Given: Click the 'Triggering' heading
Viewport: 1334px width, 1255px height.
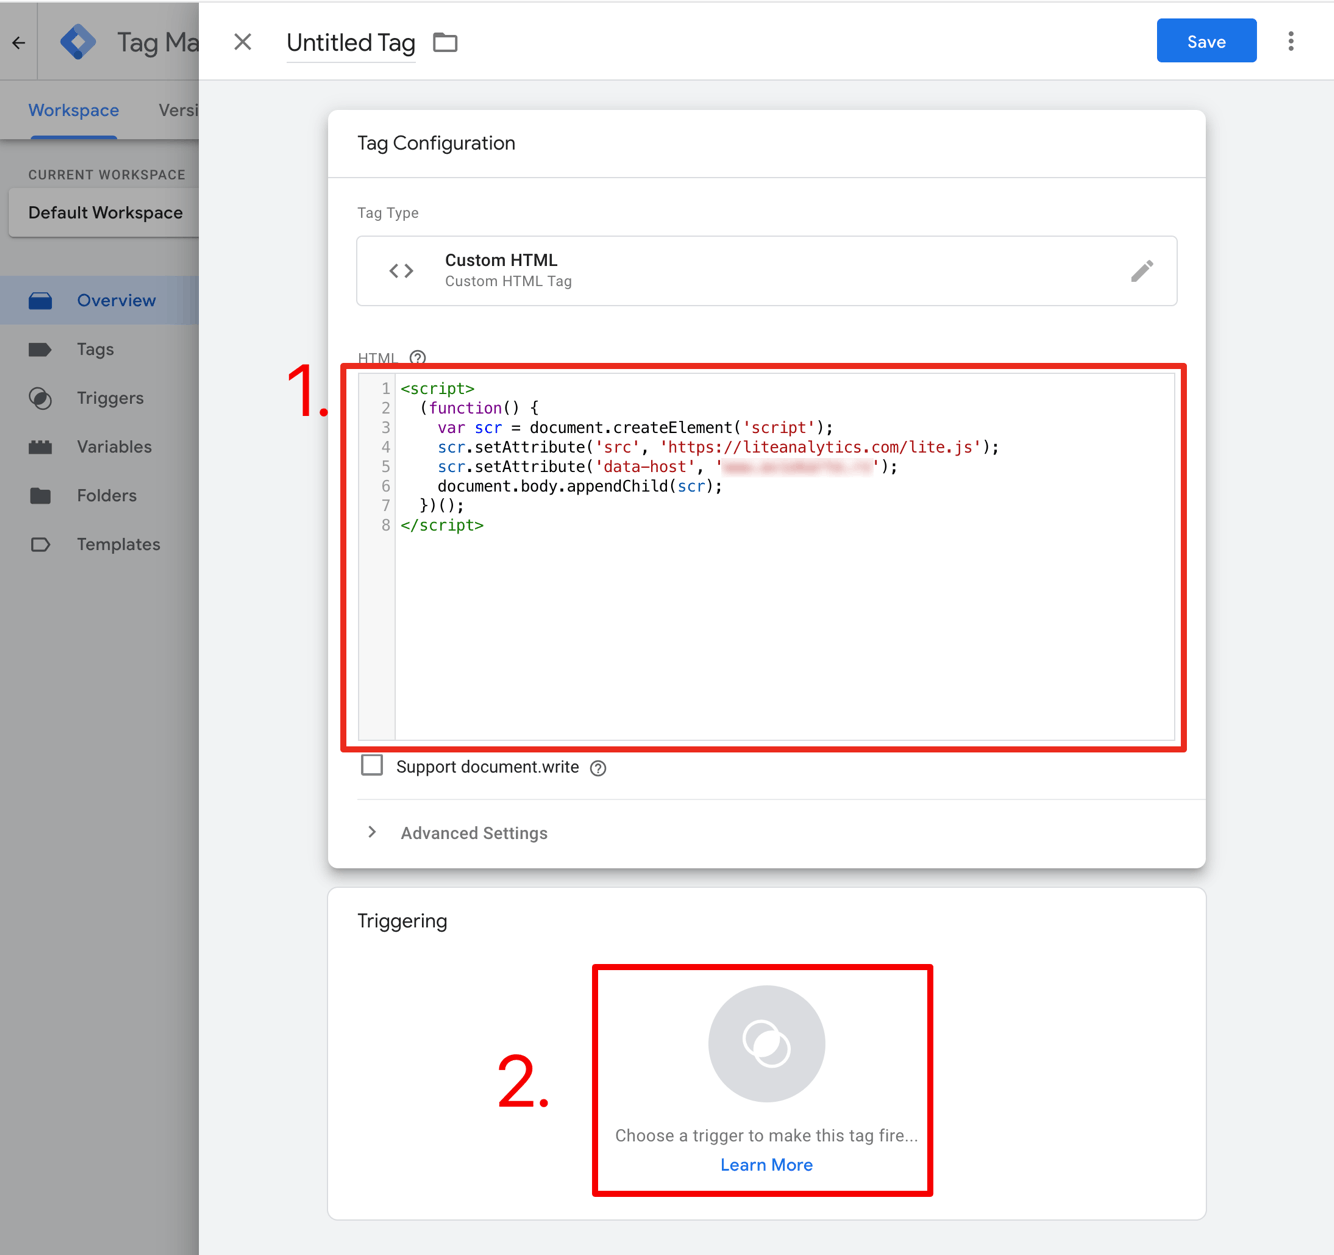Looking at the screenshot, I should tap(402, 921).
